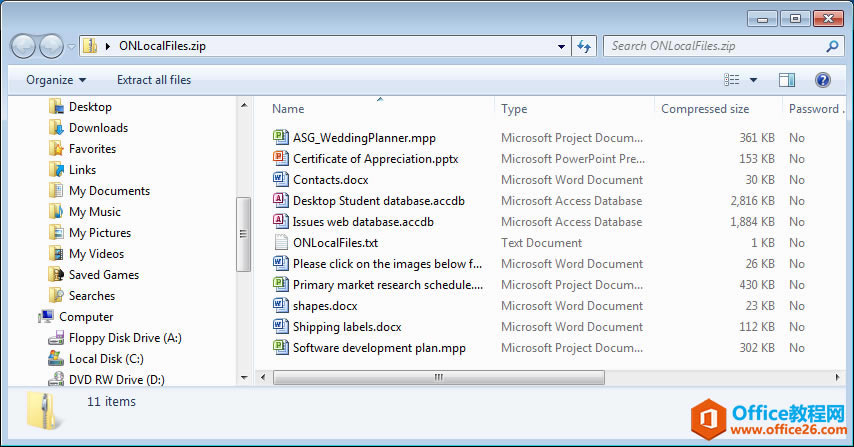
Task: Click the Back navigation arrow
Action: (x=24, y=46)
